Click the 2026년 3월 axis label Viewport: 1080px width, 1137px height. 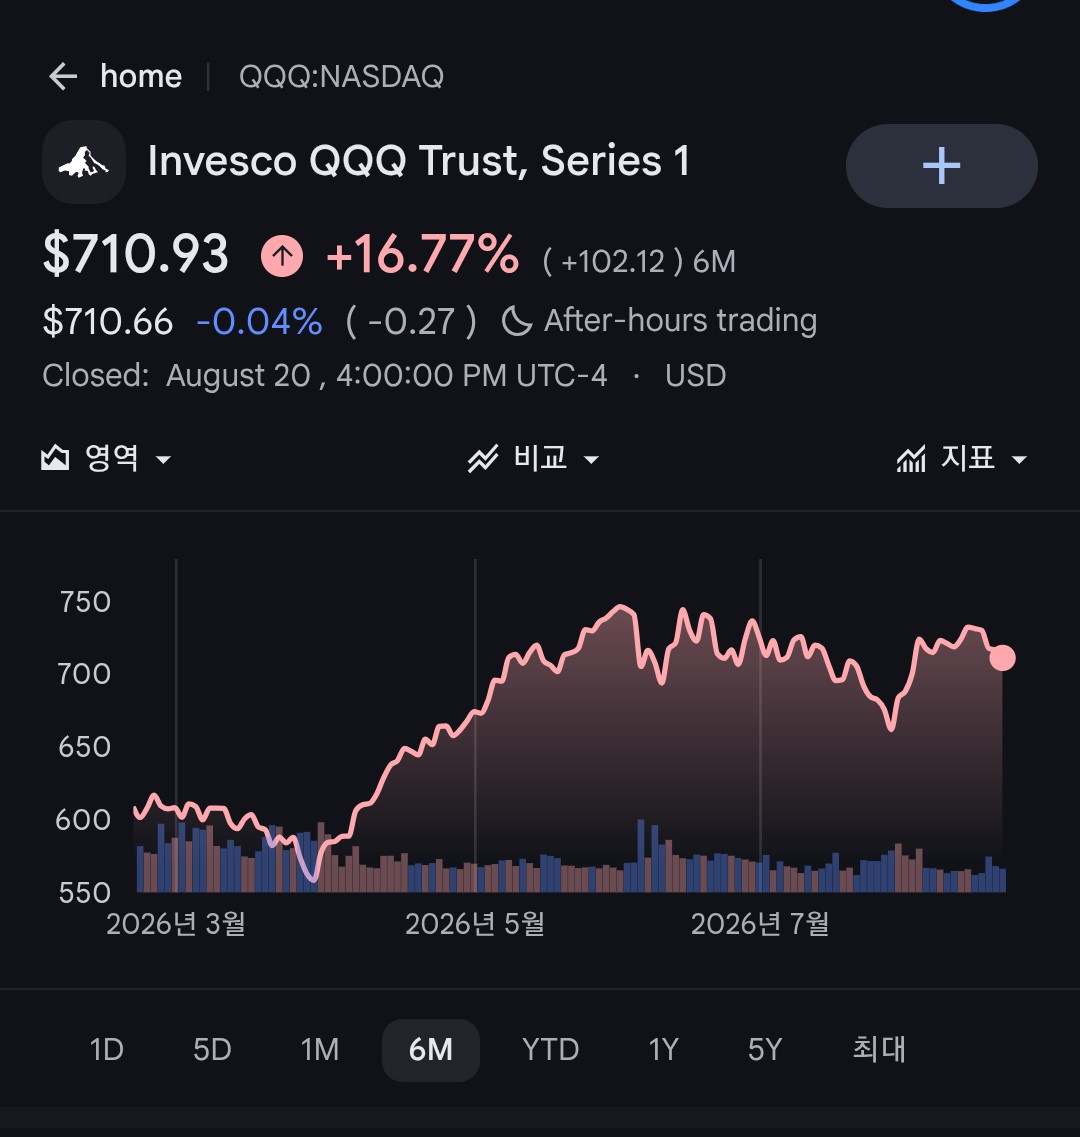176,924
